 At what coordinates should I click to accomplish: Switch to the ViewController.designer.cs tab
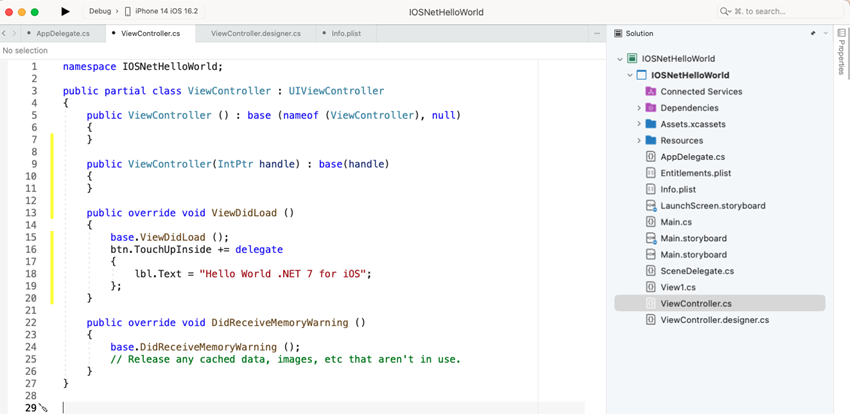coord(255,34)
